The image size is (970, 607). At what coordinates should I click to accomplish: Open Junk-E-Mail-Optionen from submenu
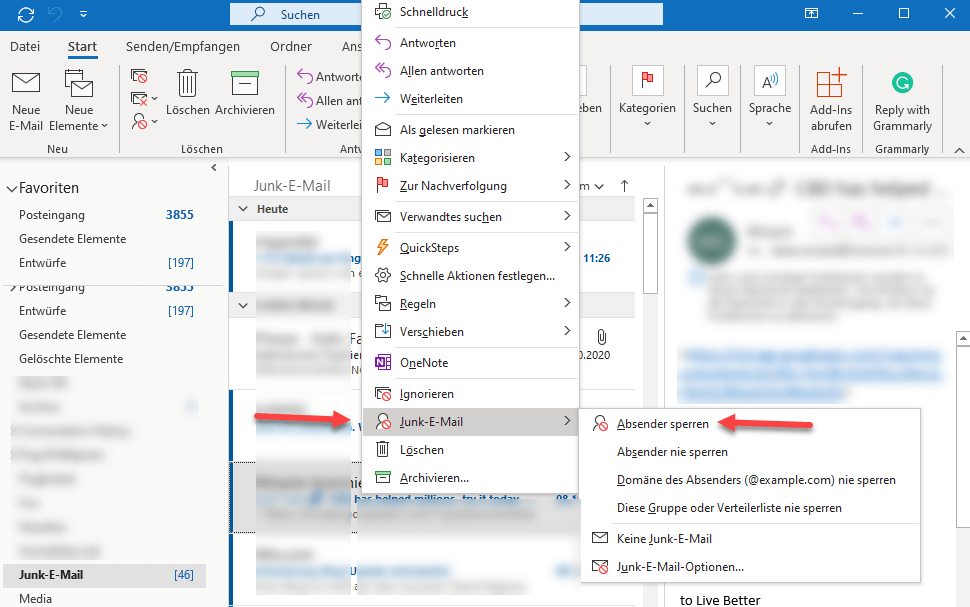(x=680, y=567)
